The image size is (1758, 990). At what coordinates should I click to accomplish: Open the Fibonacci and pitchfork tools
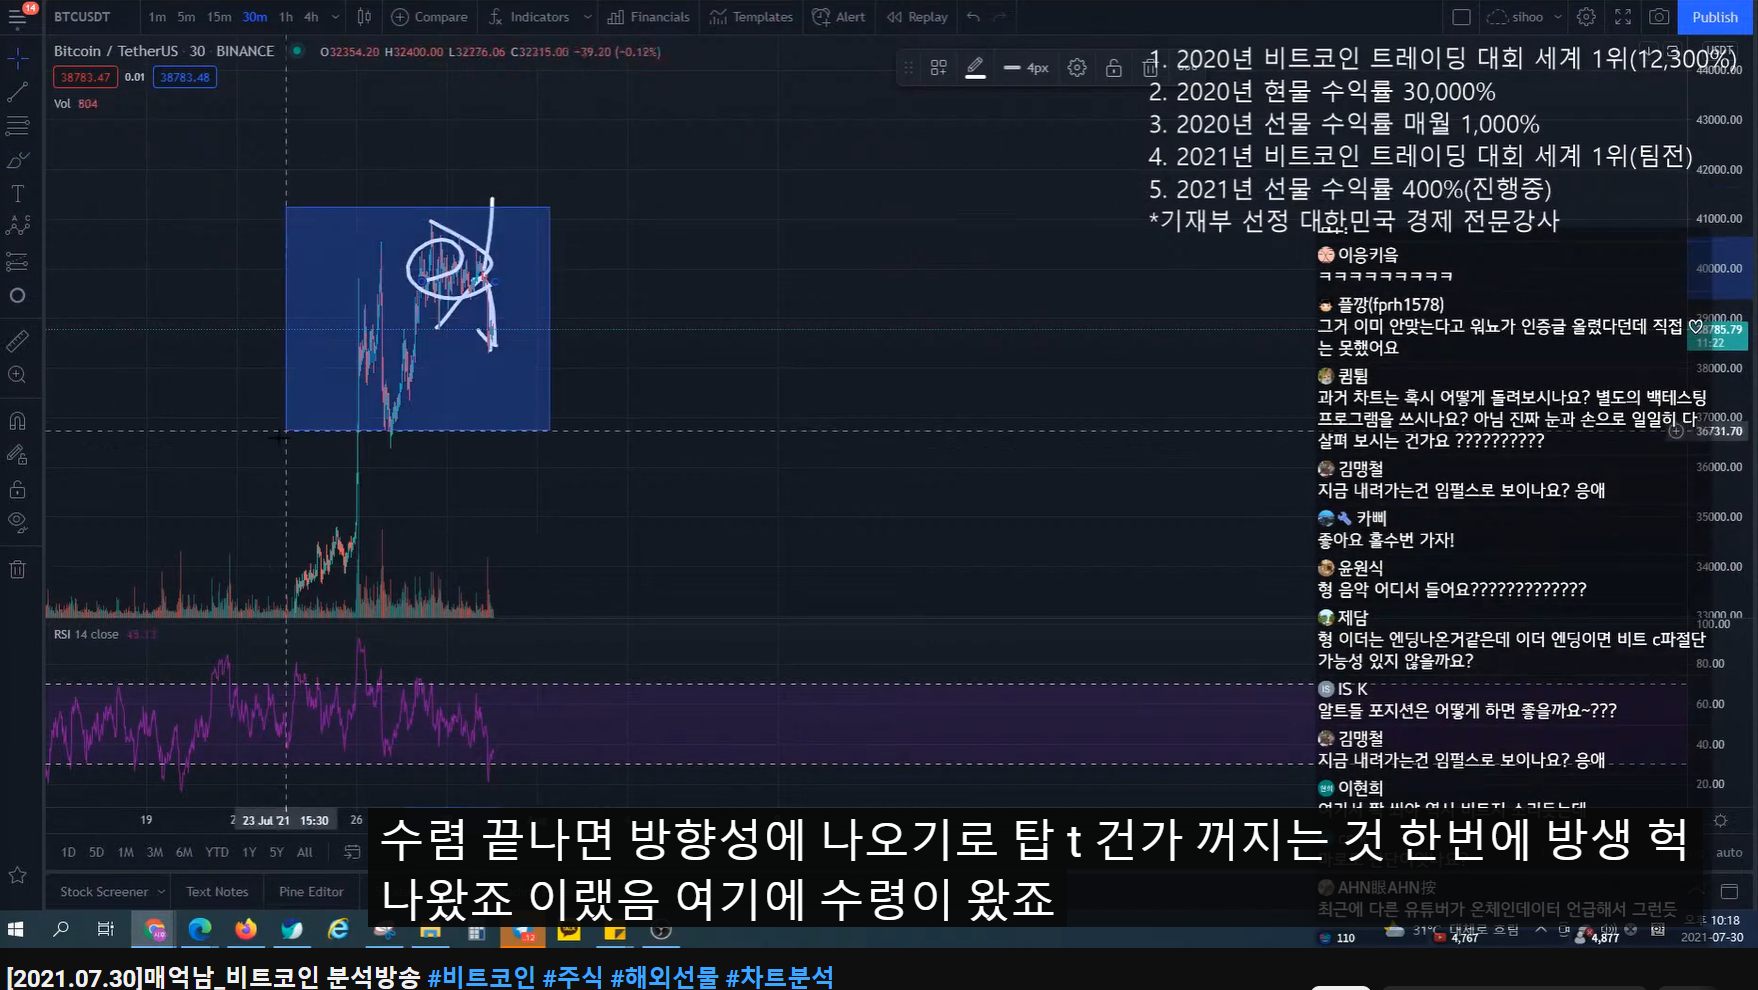pyautogui.click(x=18, y=127)
